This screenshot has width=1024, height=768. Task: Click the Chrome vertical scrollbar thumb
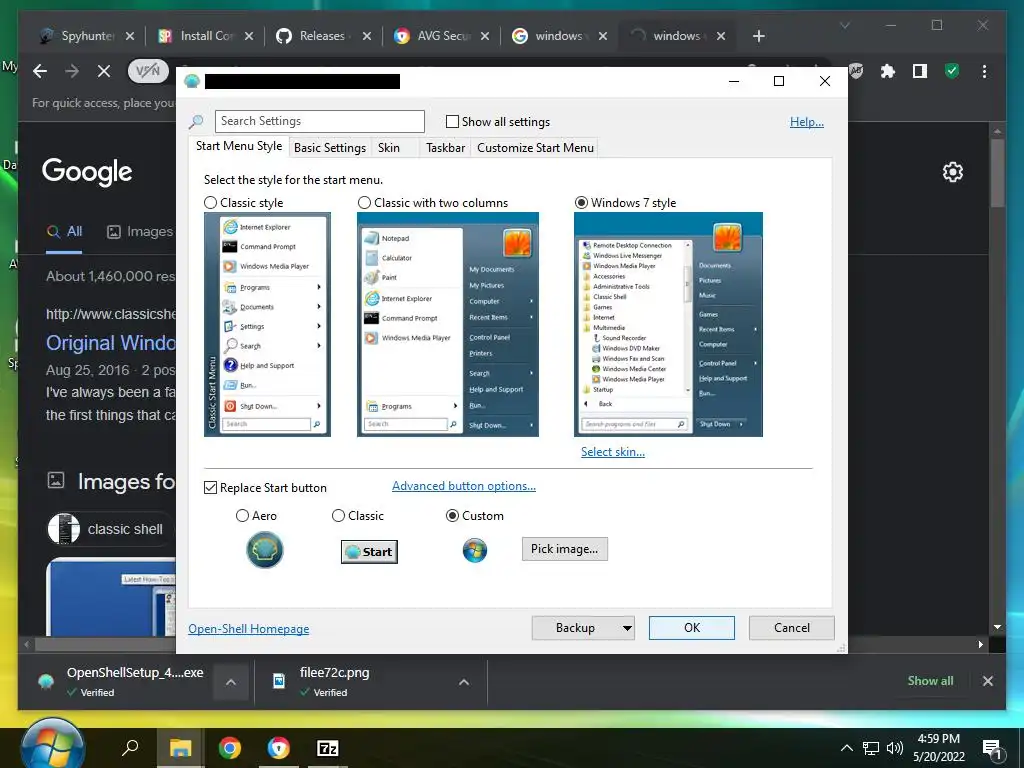click(x=997, y=172)
